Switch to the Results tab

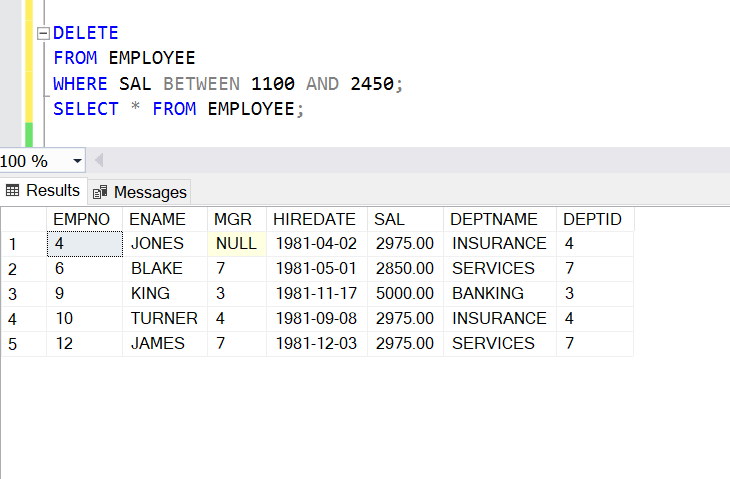click(x=43, y=191)
